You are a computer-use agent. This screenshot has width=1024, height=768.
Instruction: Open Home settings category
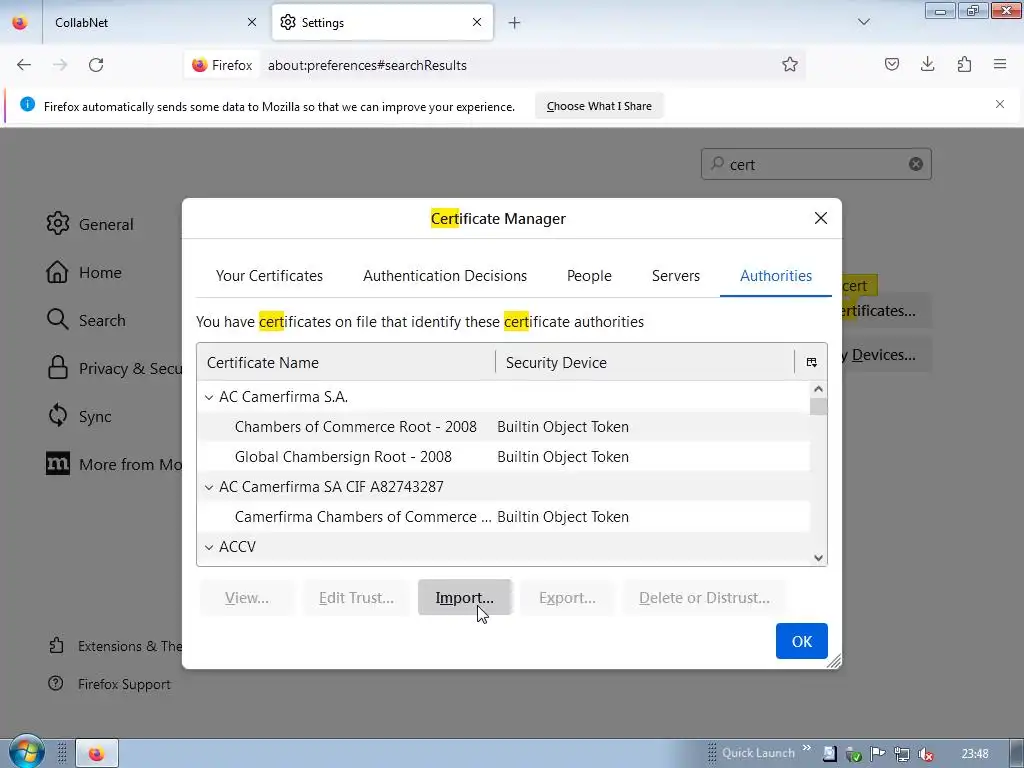coord(84,272)
